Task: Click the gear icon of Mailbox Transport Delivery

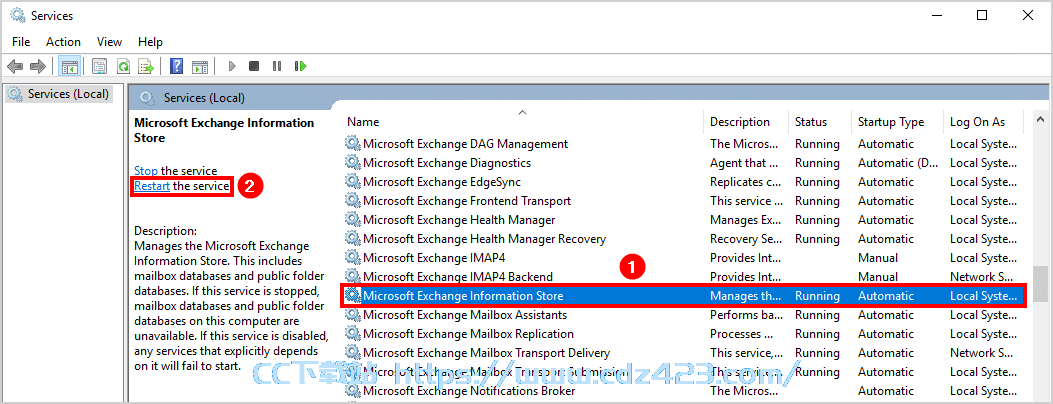Action: [x=353, y=353]
